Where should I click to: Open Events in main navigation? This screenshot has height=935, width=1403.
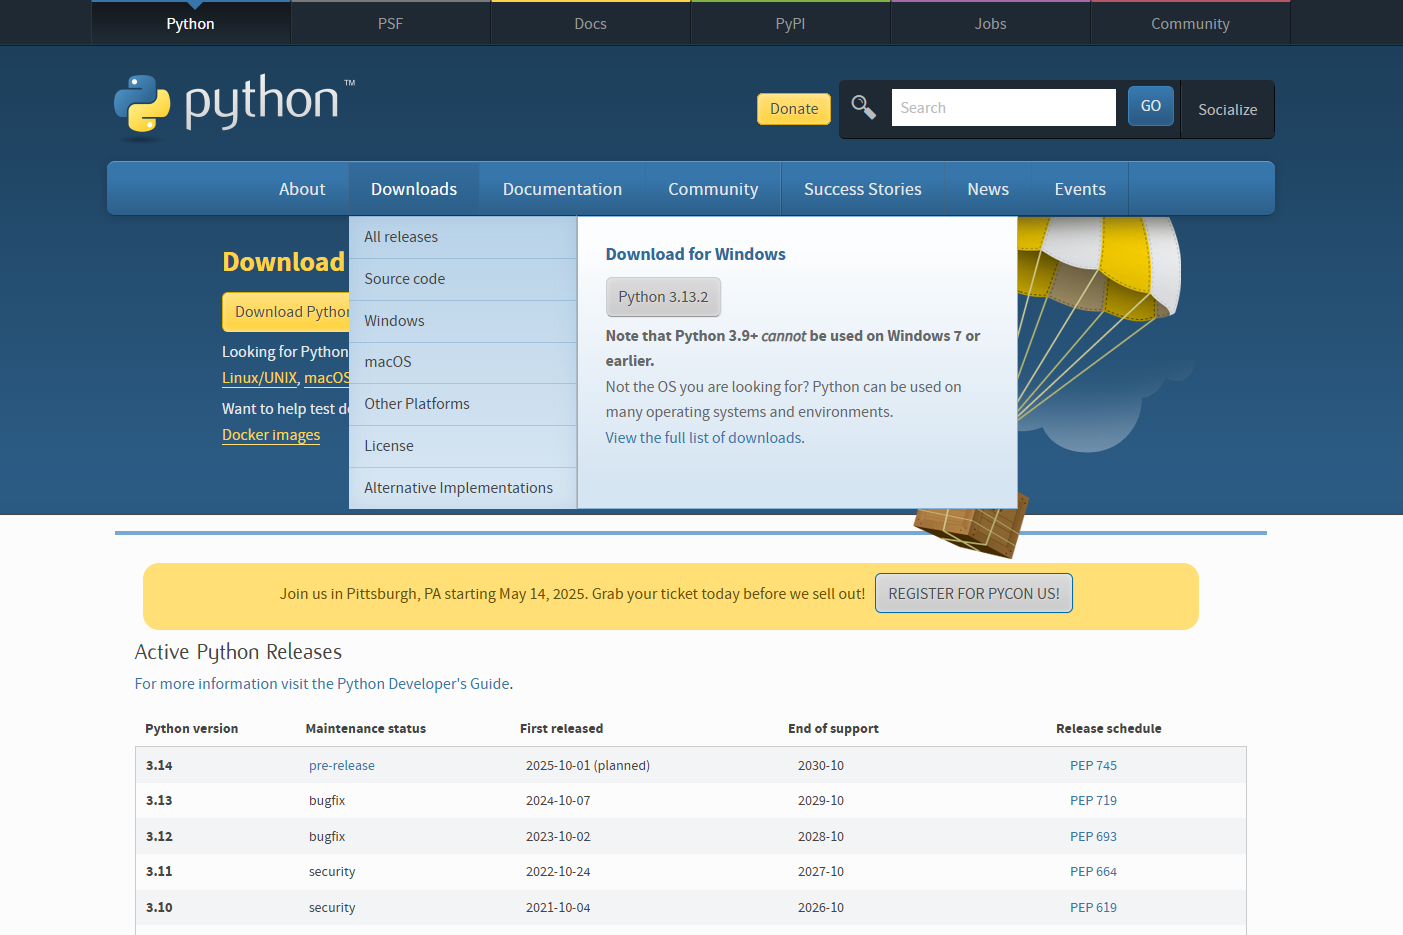pos(1080,189)
